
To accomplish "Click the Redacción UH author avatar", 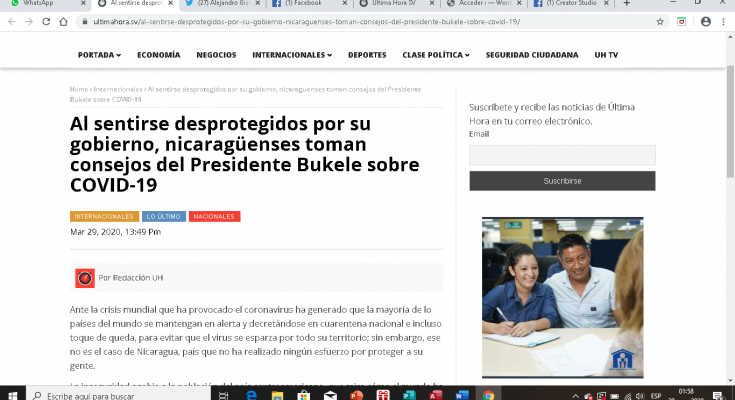I will pos(85,278).
